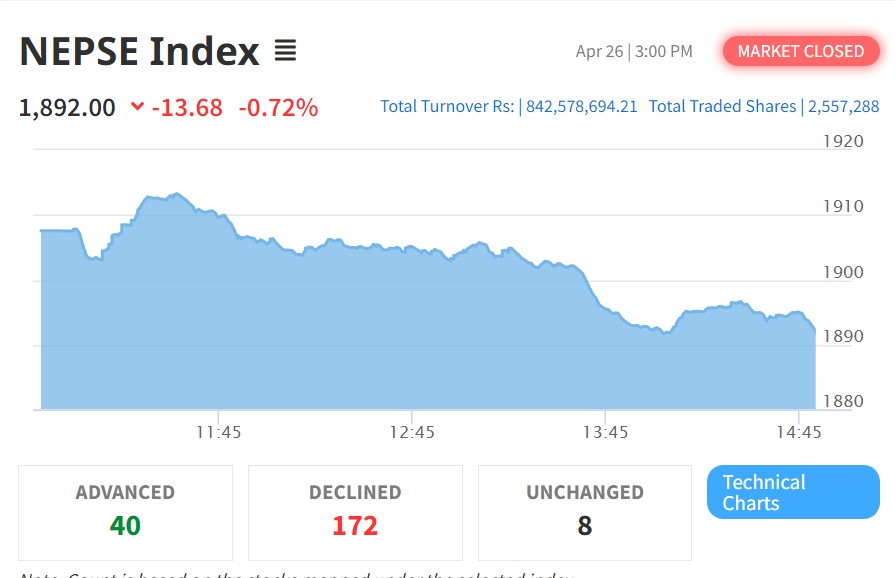The width and height of the screenshot is (895, 578).
Task: Click the Apr 26 3:00 PM timestamp
Action: tap(634, 51)
